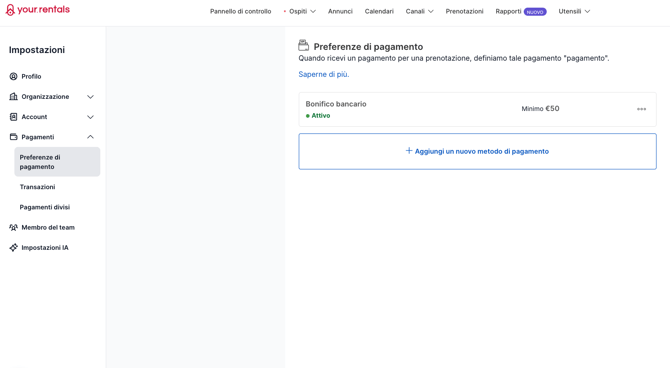Expand the Organizzazione section chevron
Screen dimensions: 670x368
90,97
